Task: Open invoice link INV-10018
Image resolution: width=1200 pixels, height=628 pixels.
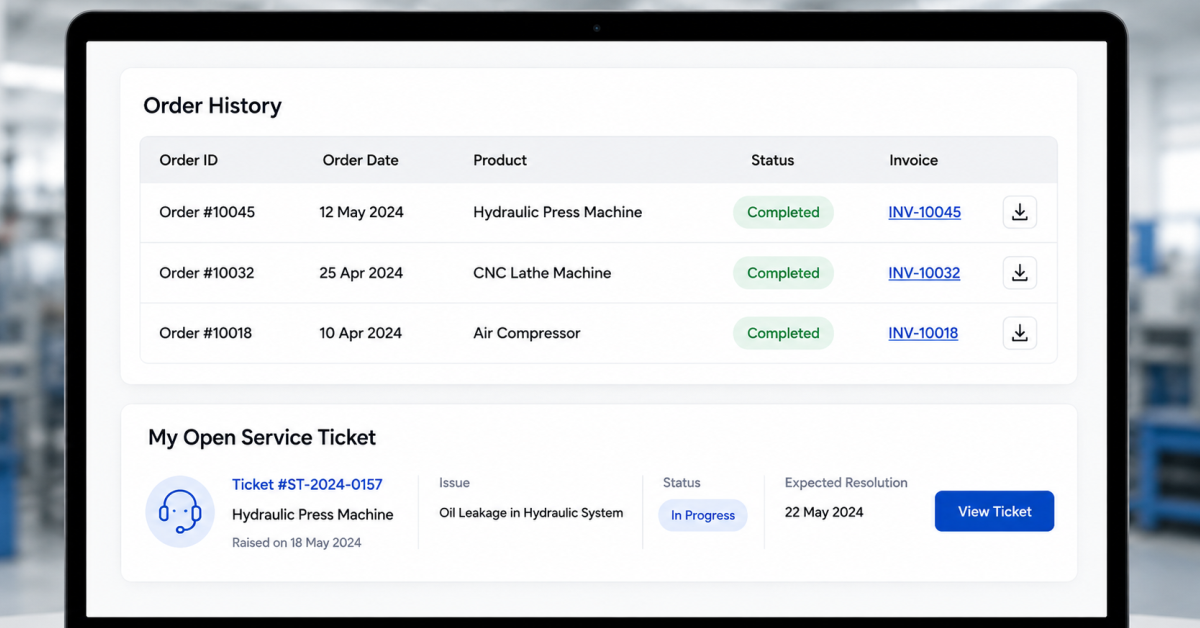Action: pyautogui.click(x=923, y=333)
